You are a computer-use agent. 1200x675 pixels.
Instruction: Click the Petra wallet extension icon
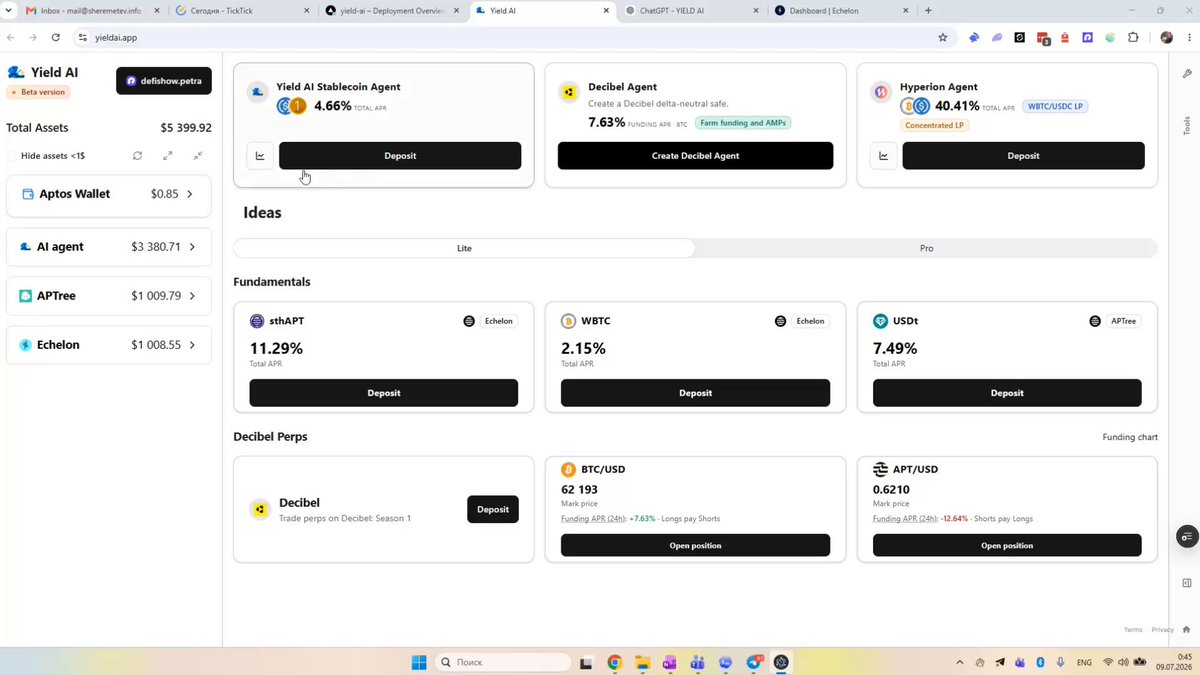coord(1088,37)
